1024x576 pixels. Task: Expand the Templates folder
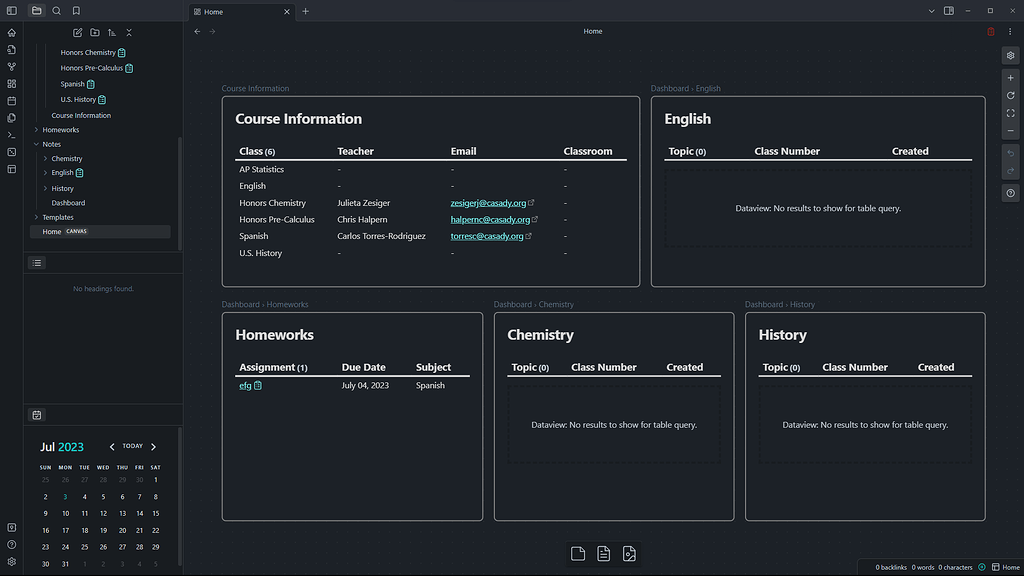[x=37, y=217]
